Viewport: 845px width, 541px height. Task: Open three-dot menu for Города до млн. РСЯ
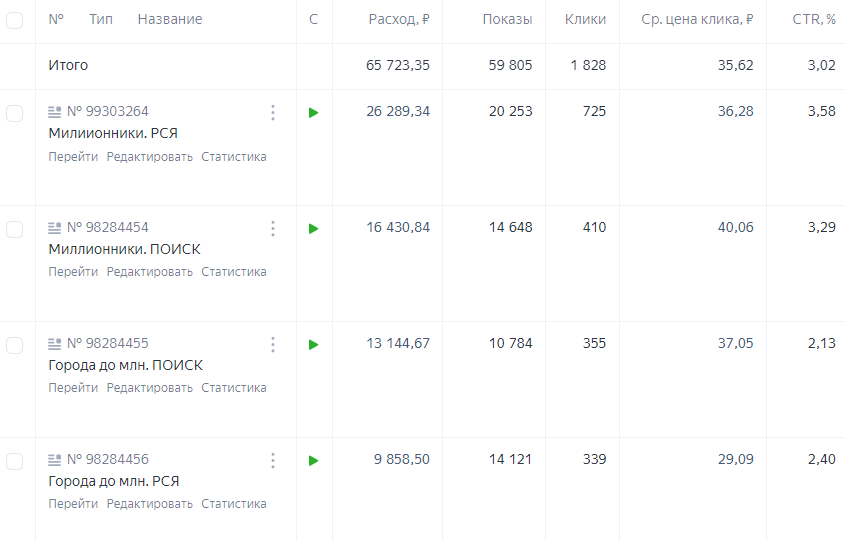click(273, 461)
